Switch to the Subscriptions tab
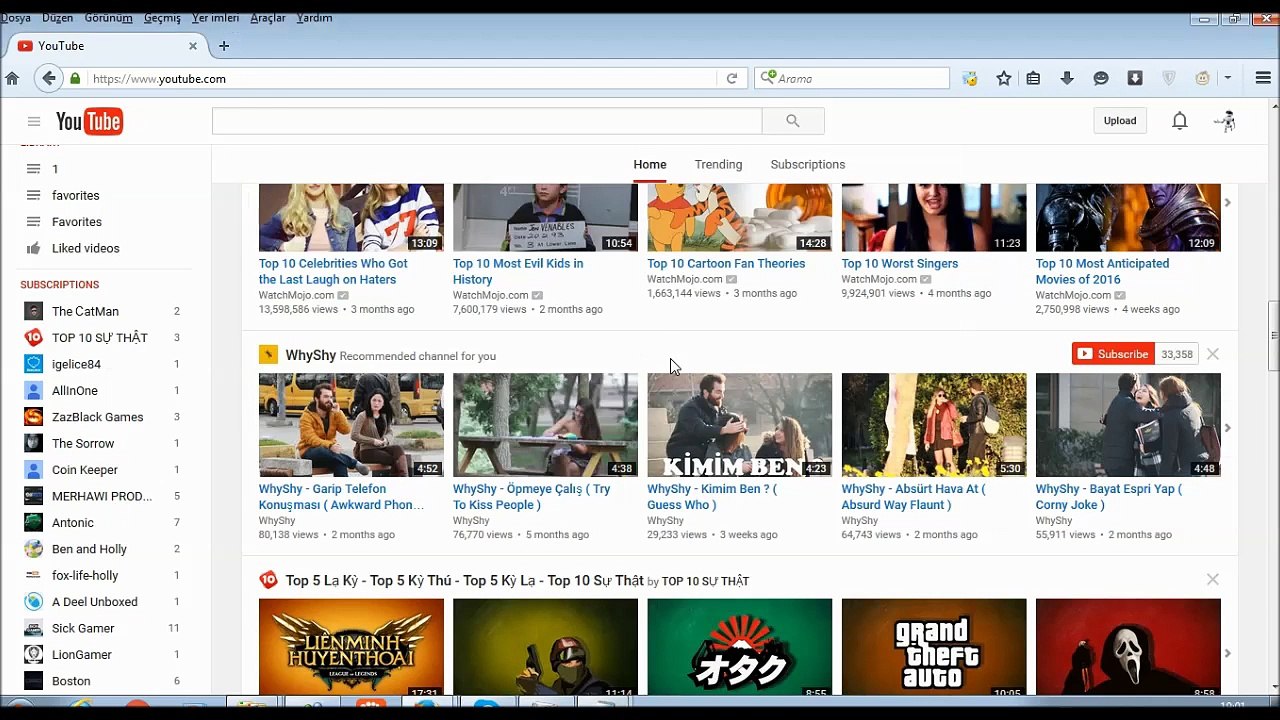 (808, 164)
